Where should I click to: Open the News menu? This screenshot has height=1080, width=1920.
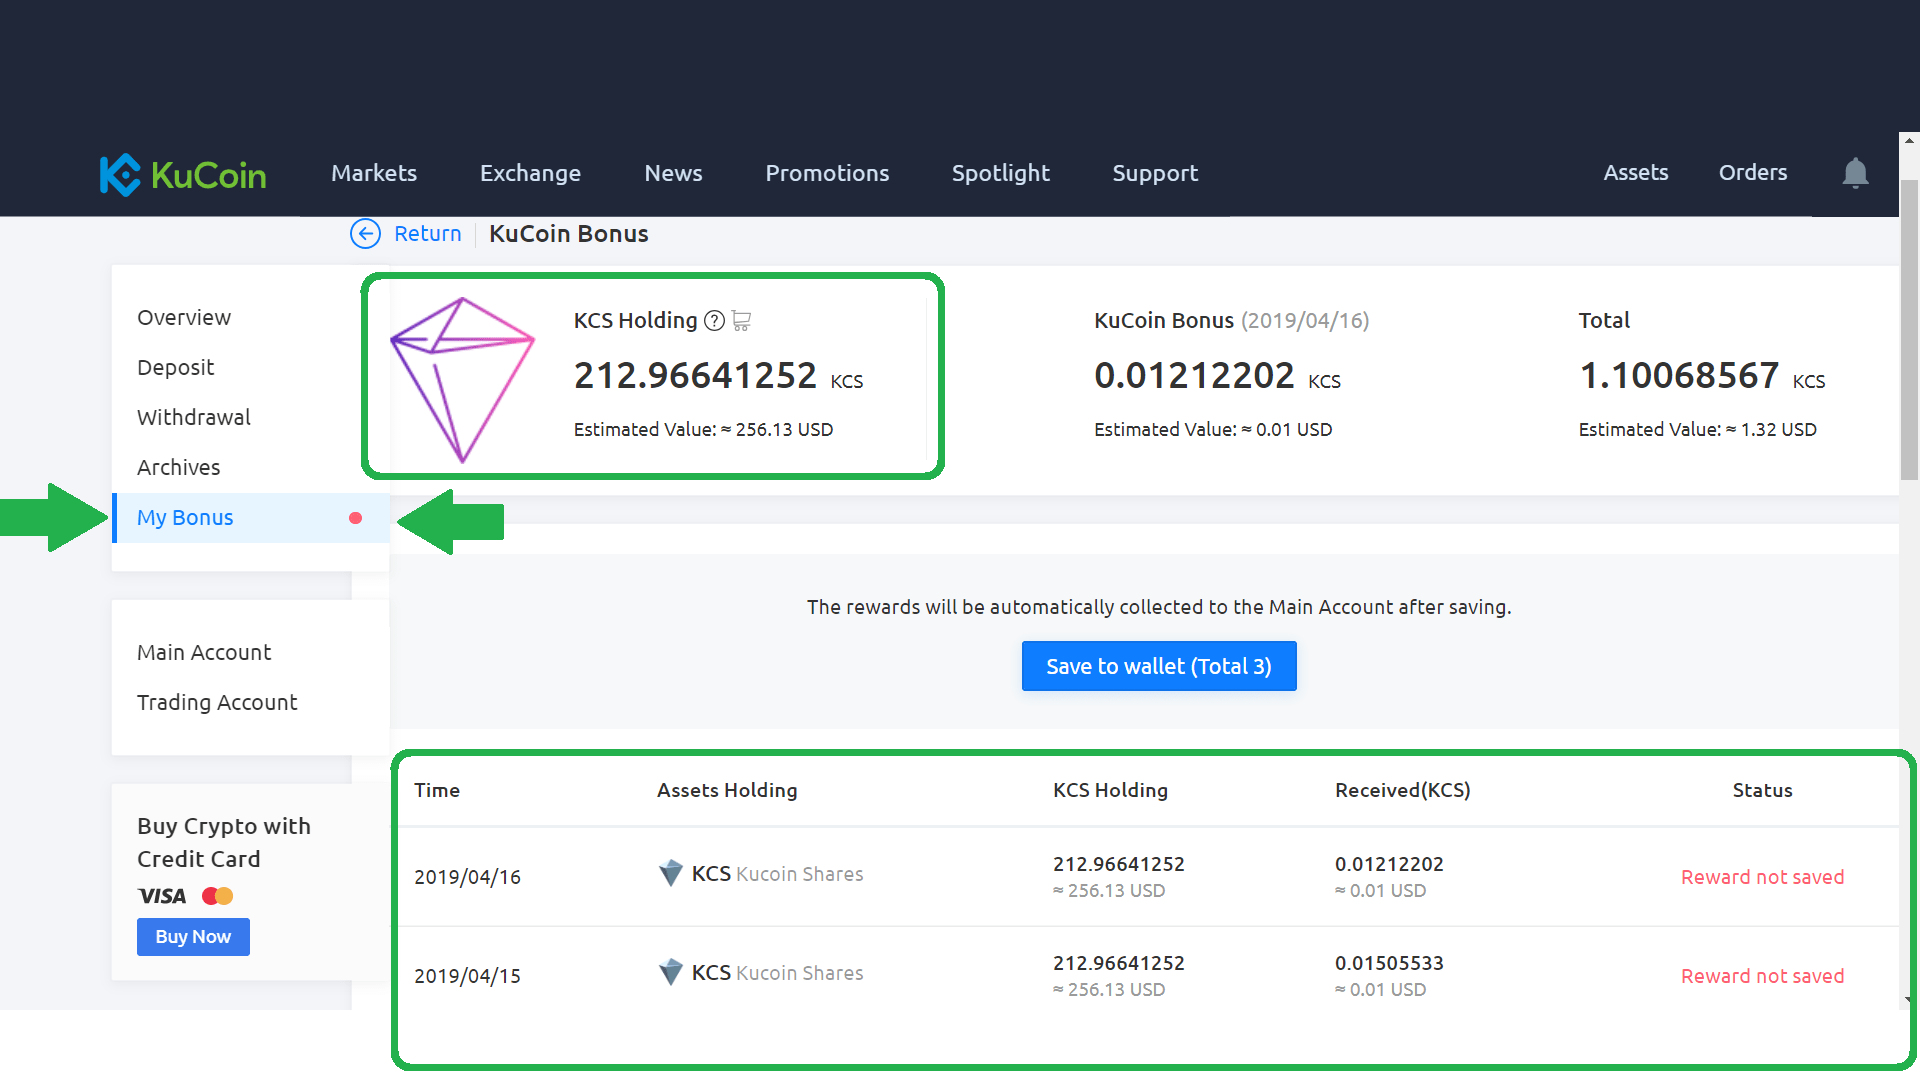673,173
